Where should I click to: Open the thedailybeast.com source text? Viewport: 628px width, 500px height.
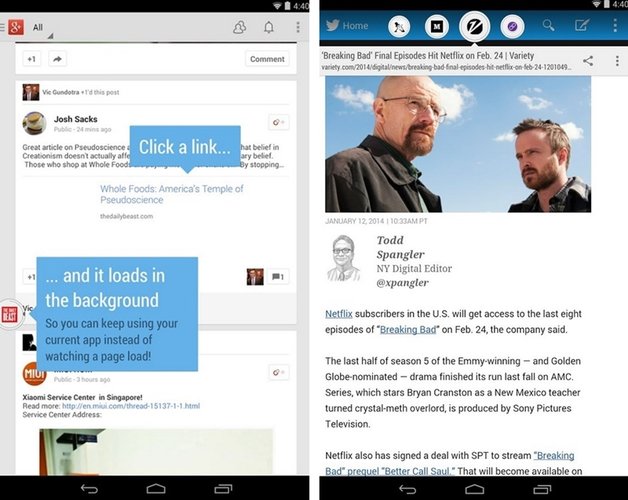coord(127,216)
